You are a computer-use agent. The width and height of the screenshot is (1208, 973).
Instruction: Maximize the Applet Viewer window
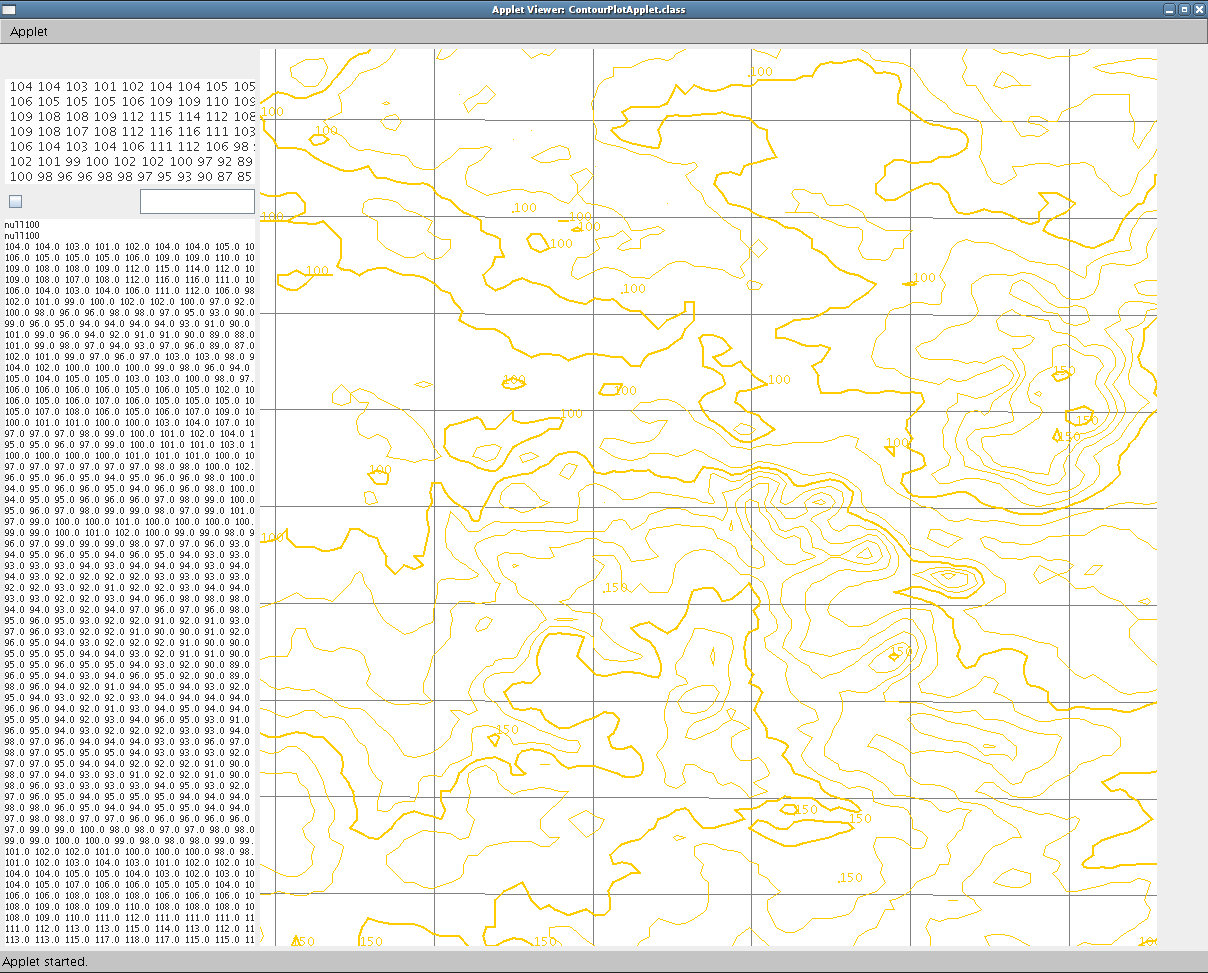[x=1184, y=9]
